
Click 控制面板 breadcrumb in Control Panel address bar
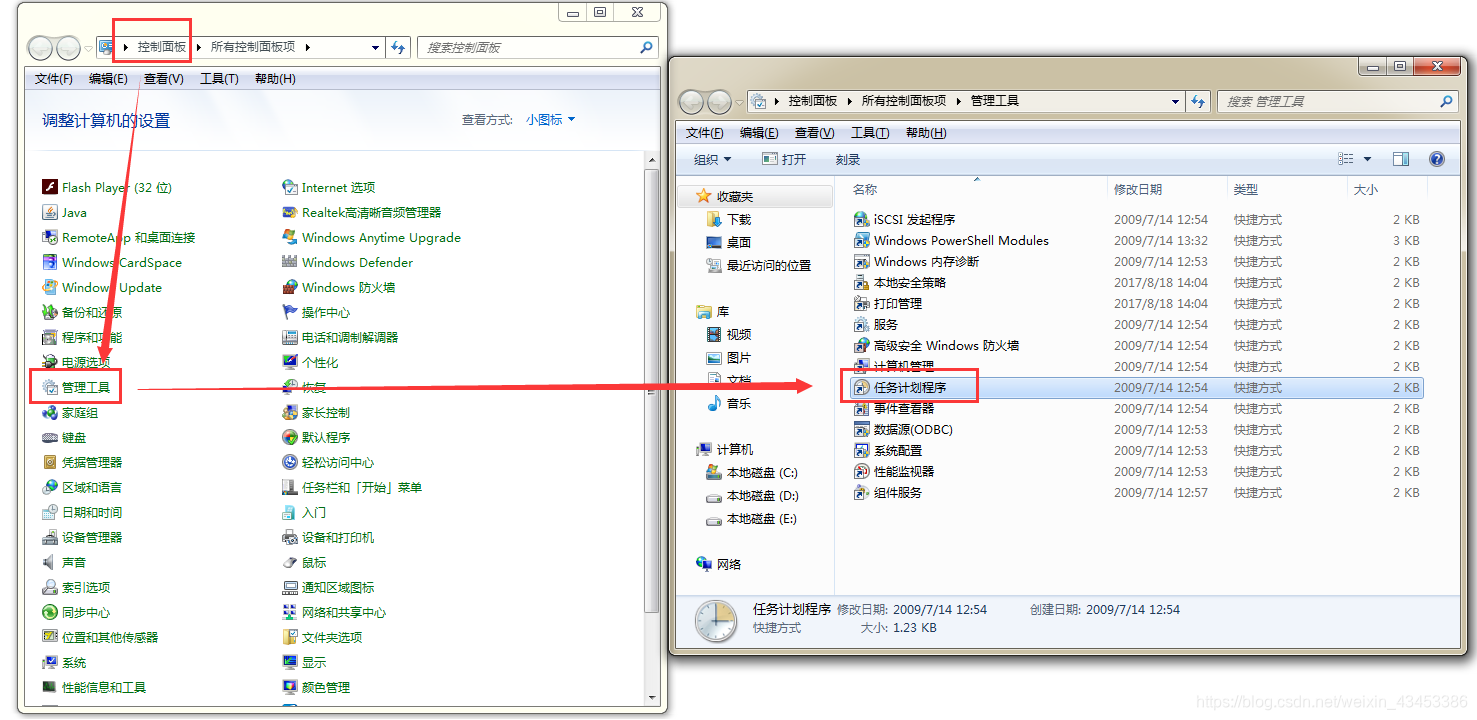(162, 47)
